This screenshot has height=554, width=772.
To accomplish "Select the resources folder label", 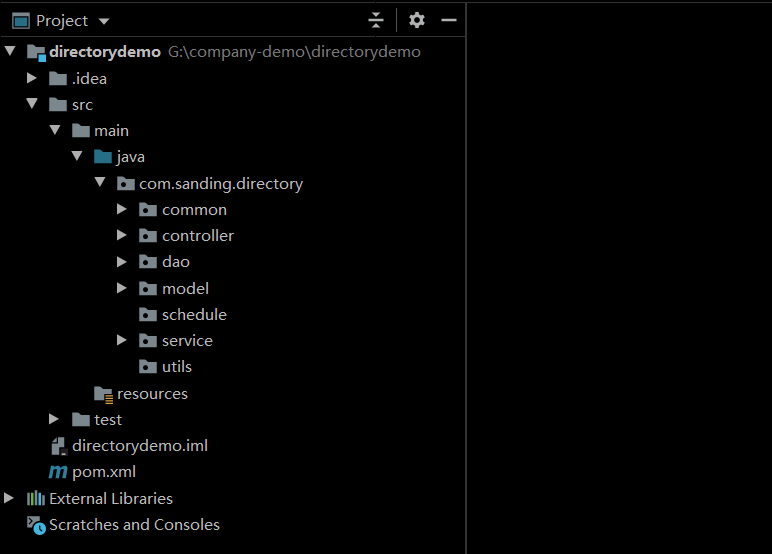I will (152, 394).
